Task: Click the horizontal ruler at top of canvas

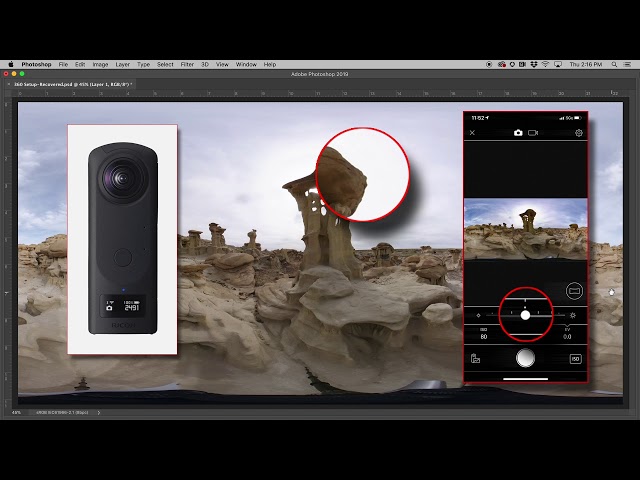Action: coord(318,93)
